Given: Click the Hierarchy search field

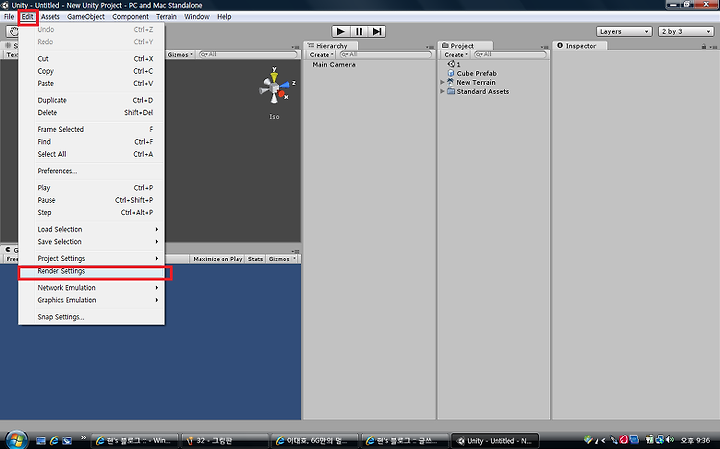Looking at the screenshot, I should [x=386, y=55].
